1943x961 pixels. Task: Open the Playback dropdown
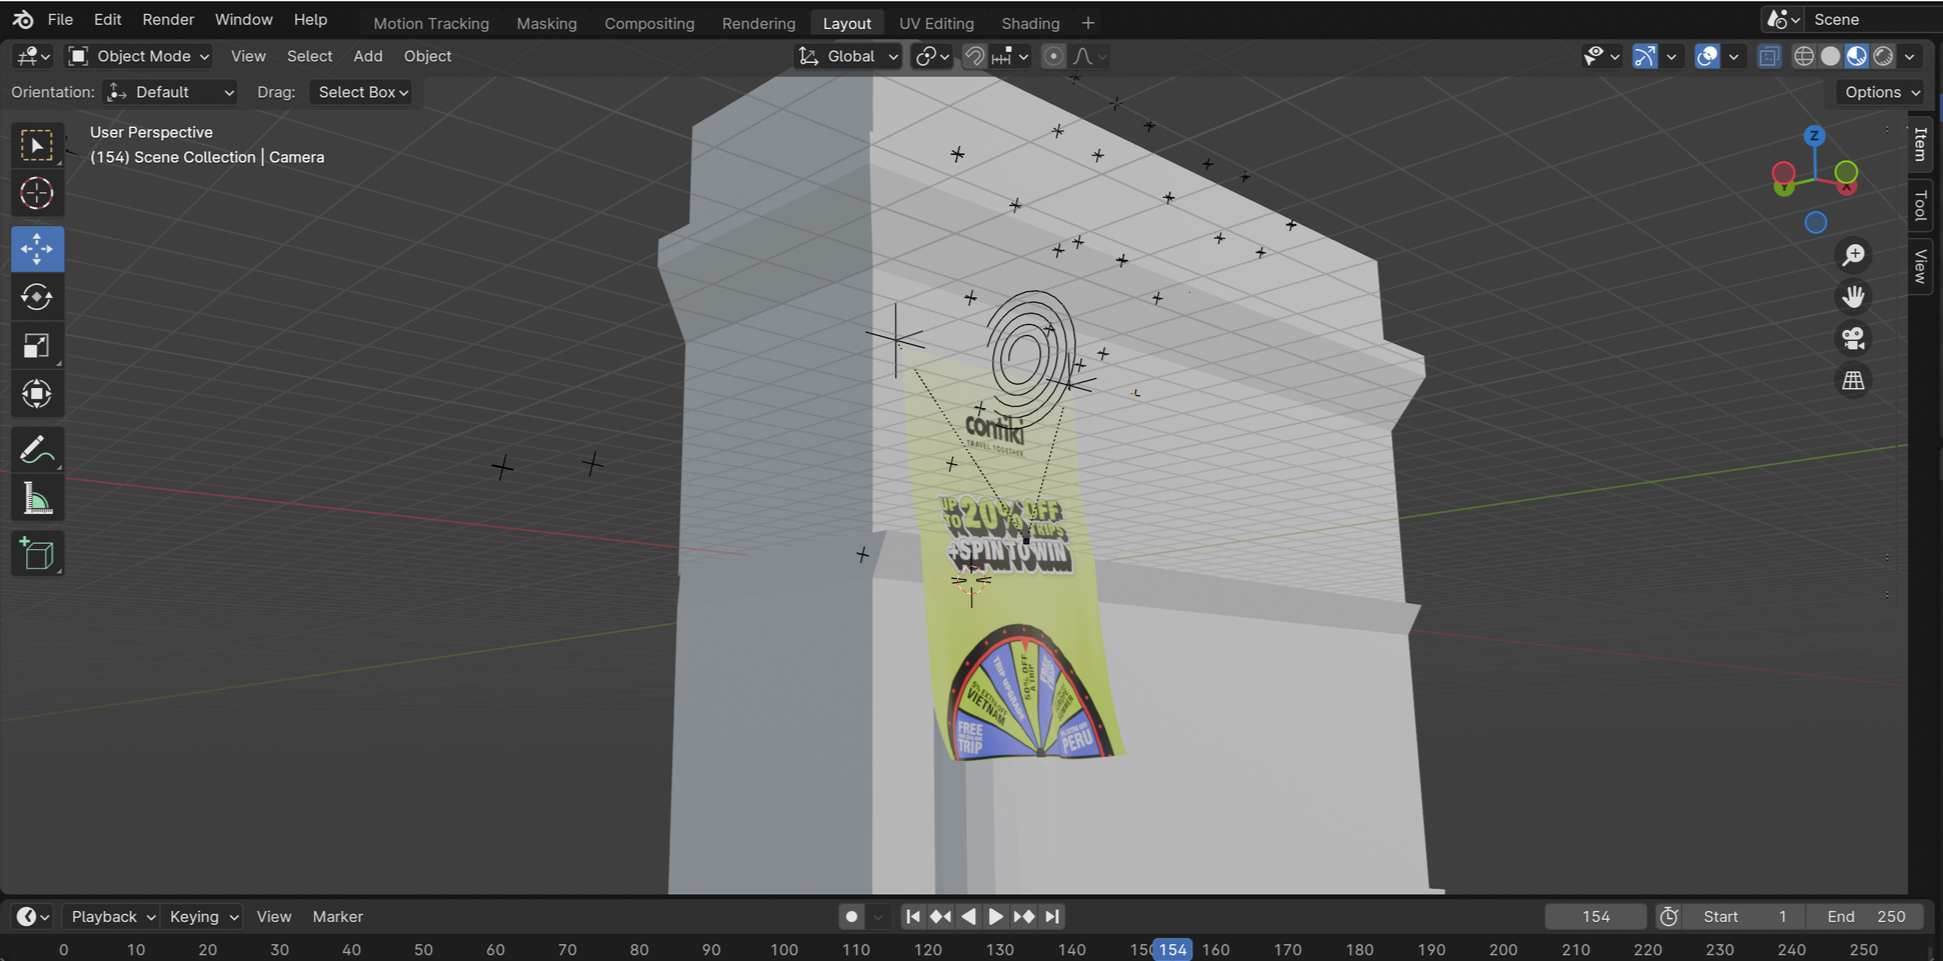(111, 916)
